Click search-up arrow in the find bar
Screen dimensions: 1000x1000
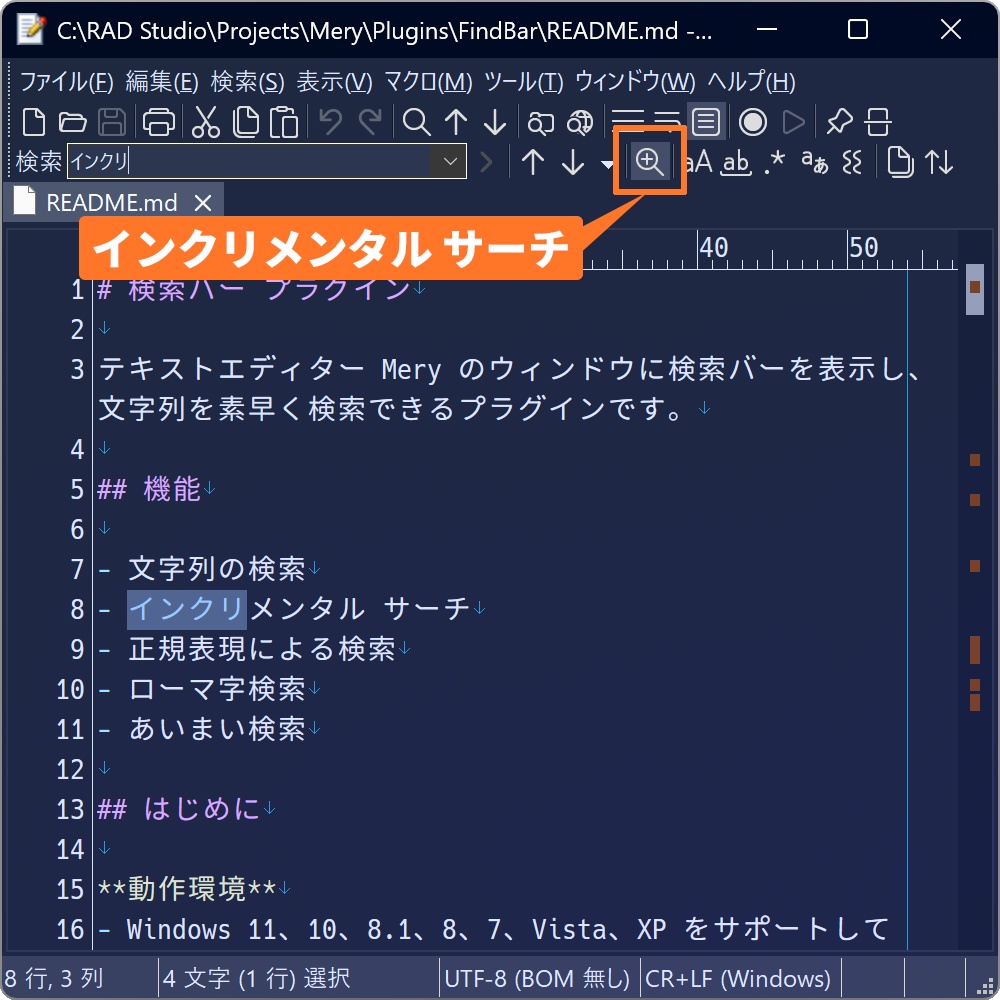pos(533,162)
